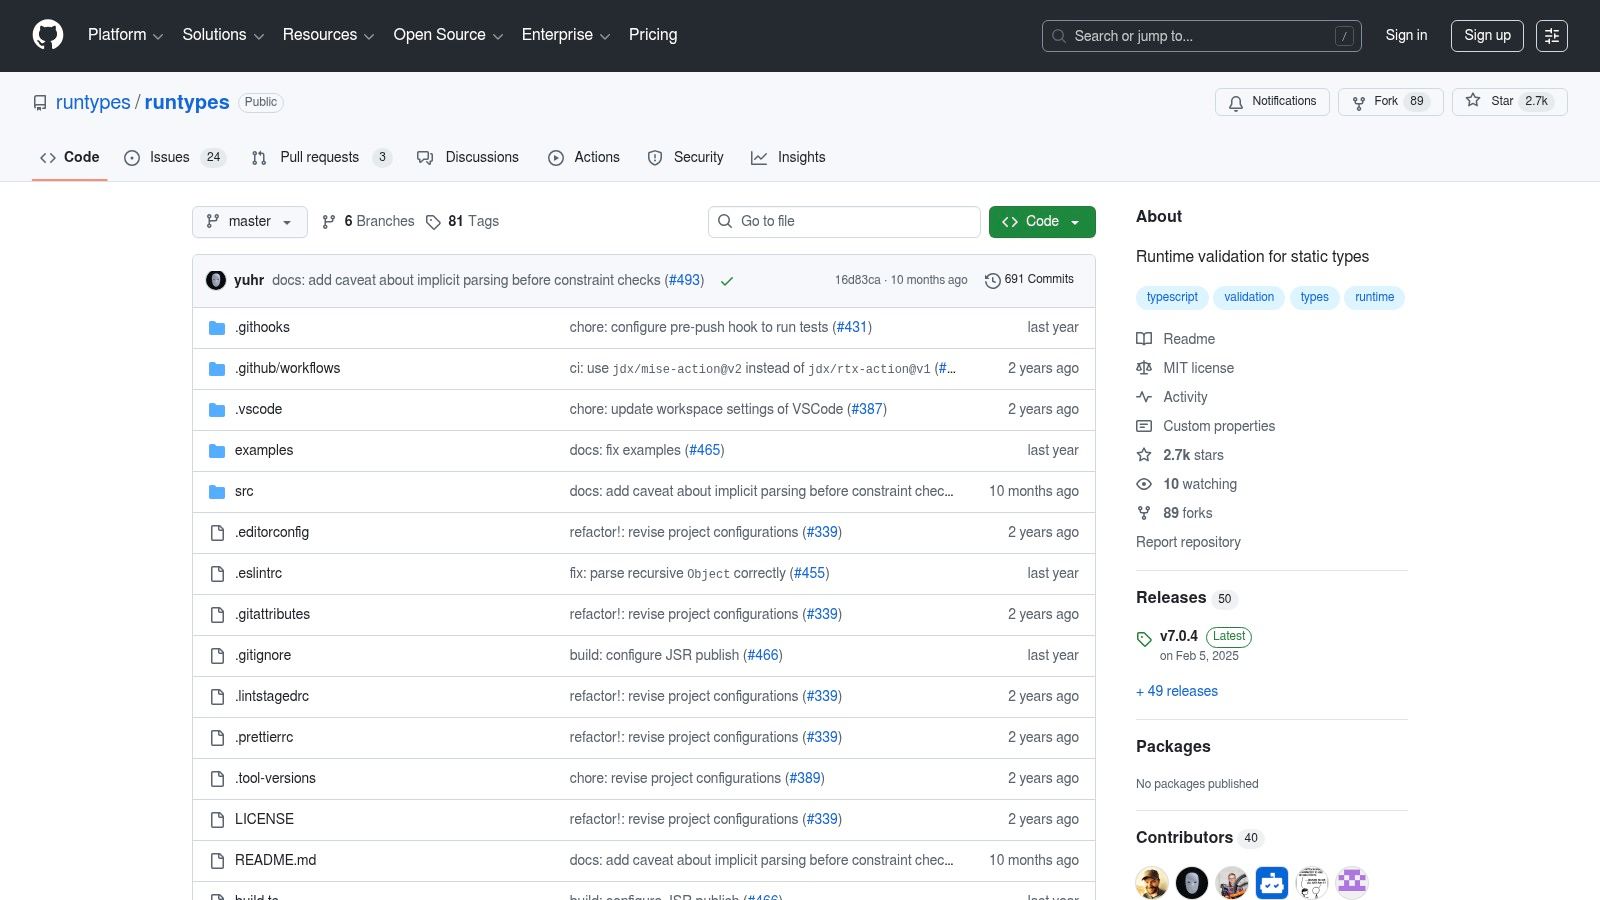1600x900 pixels.
Task: Open the Open Source menu
Action: coord(447,35)
